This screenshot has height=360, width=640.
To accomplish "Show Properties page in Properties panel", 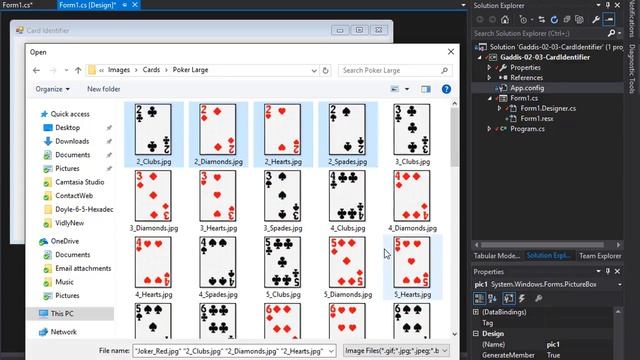I will pos(509,298).
